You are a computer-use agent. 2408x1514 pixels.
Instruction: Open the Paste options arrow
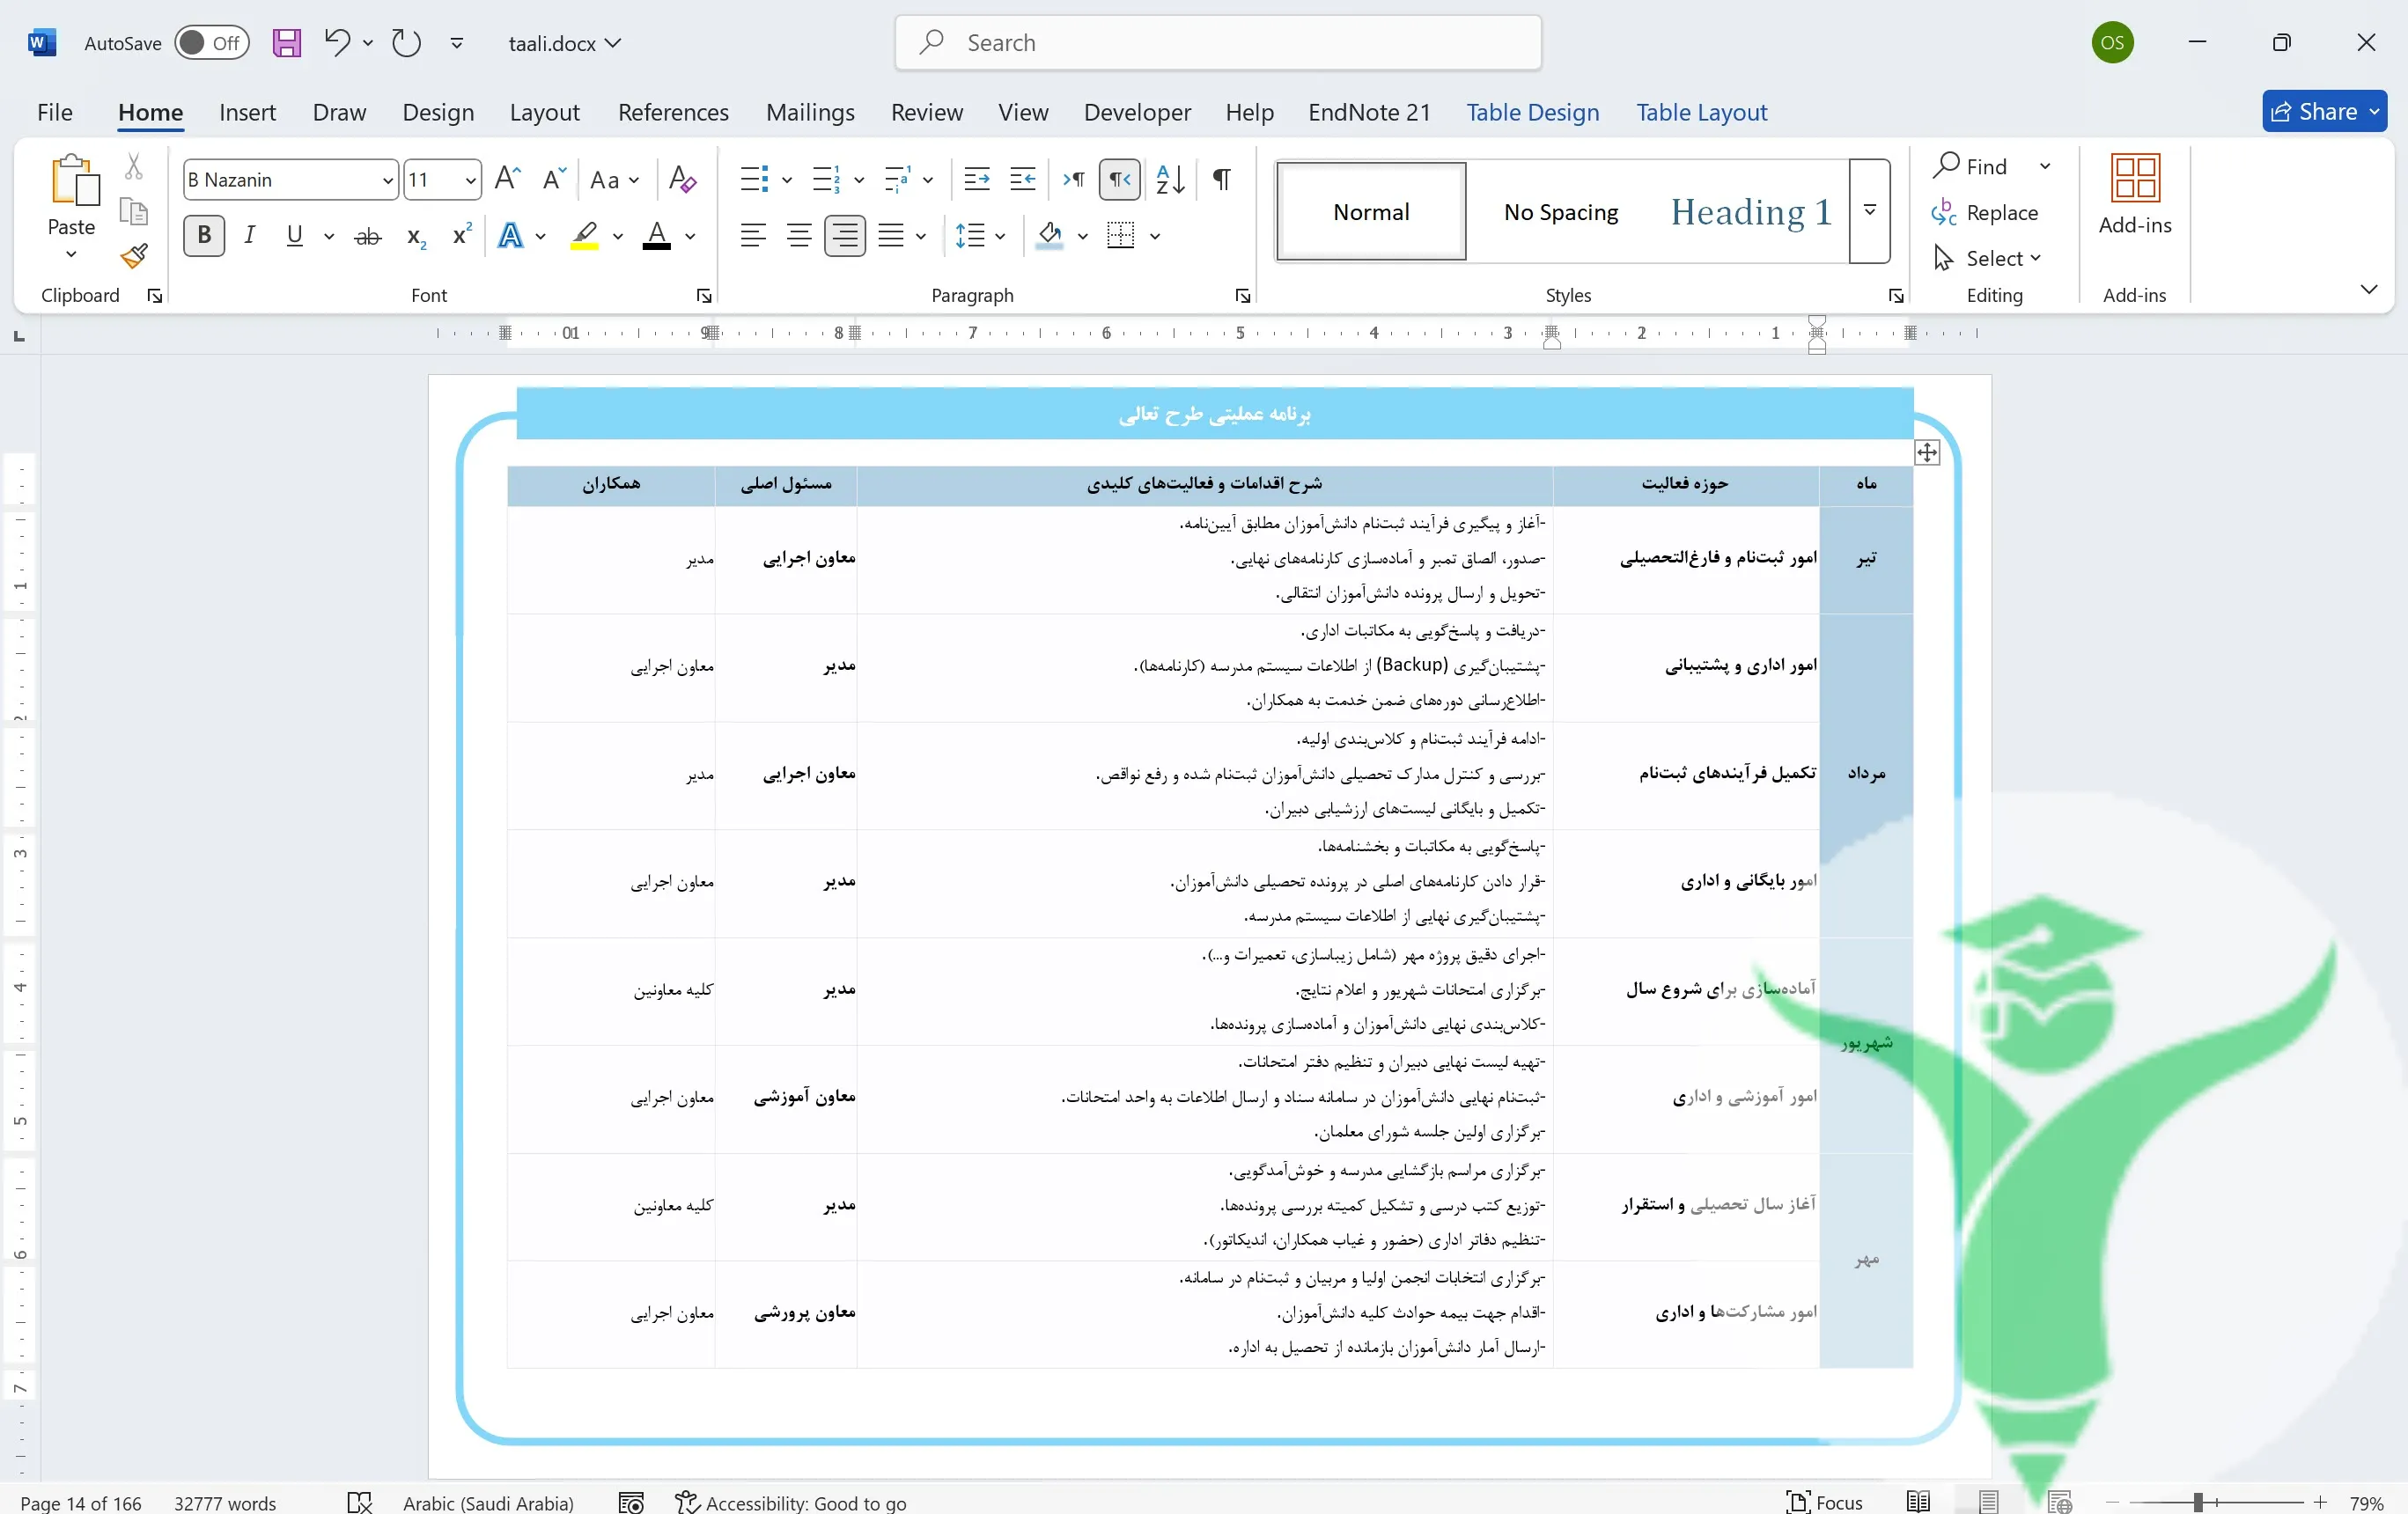(71, 254)
